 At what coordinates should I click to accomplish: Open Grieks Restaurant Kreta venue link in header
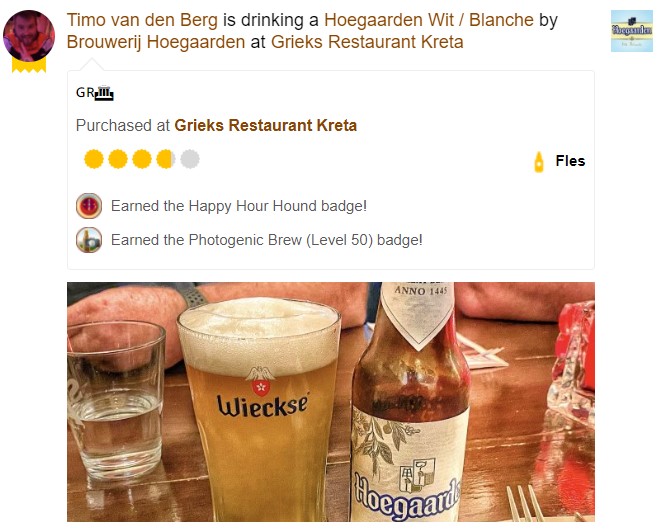click(x=367, y=42)
